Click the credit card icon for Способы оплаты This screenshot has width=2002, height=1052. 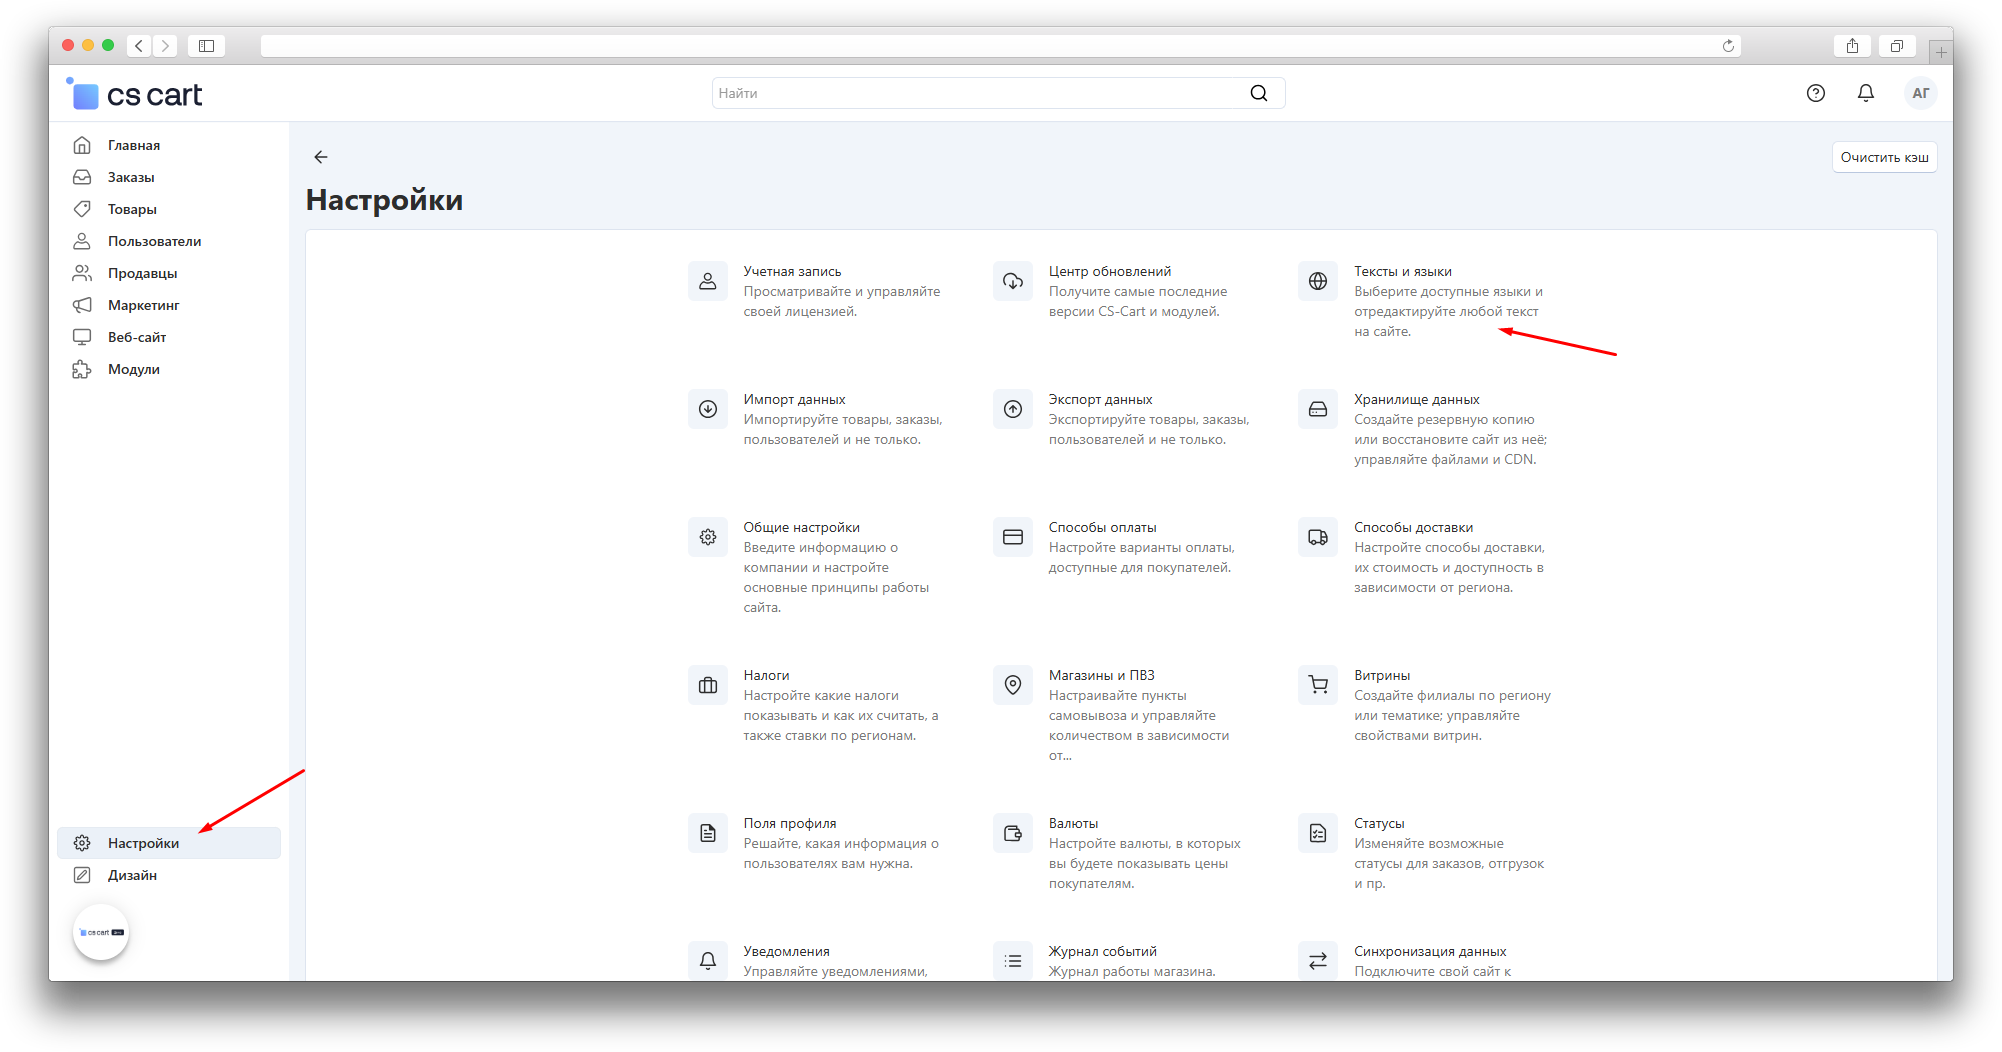[1012, 537]
